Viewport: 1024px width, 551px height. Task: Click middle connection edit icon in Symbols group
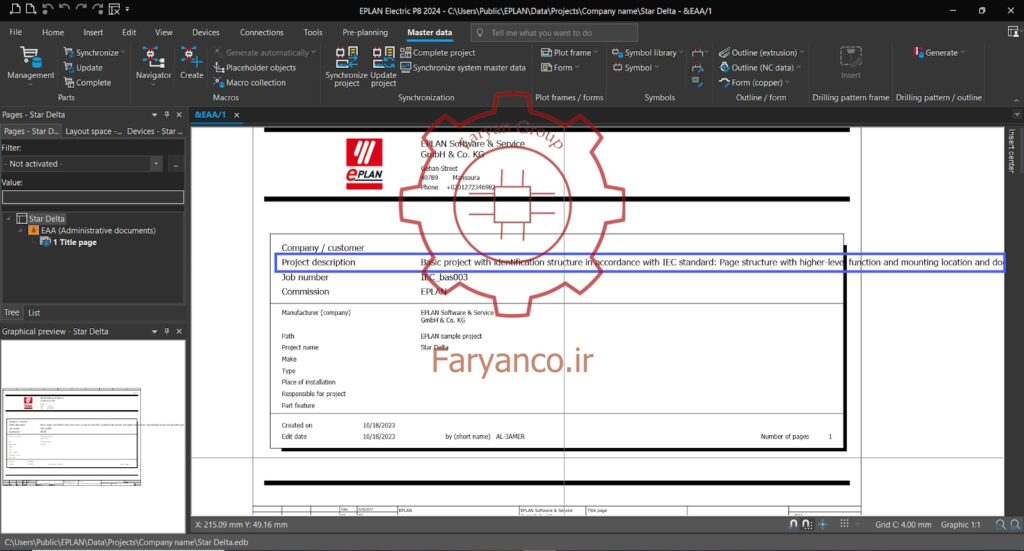pos(697,68)
